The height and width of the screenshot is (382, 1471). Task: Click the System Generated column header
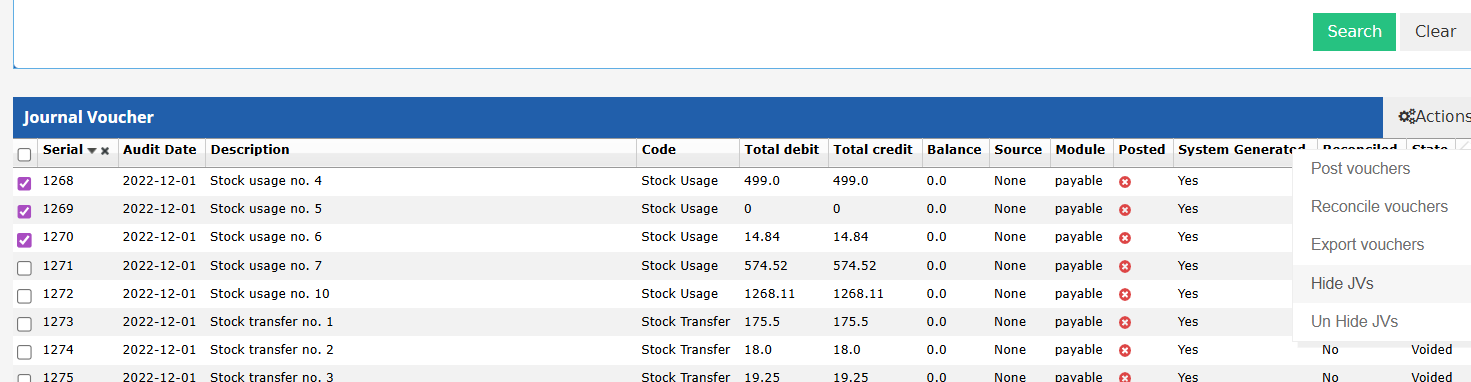coord(1242,150)
